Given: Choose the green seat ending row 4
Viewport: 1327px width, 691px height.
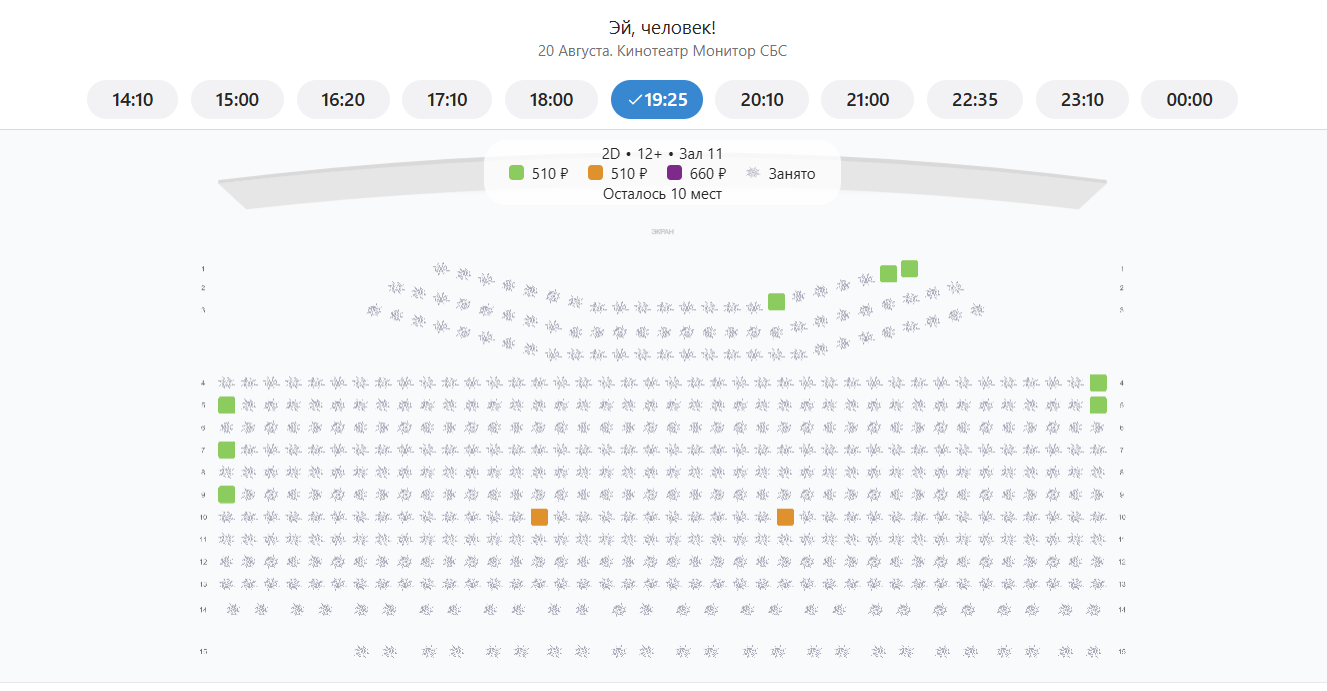Looking at the screenshot, I should click(1098, 382).
